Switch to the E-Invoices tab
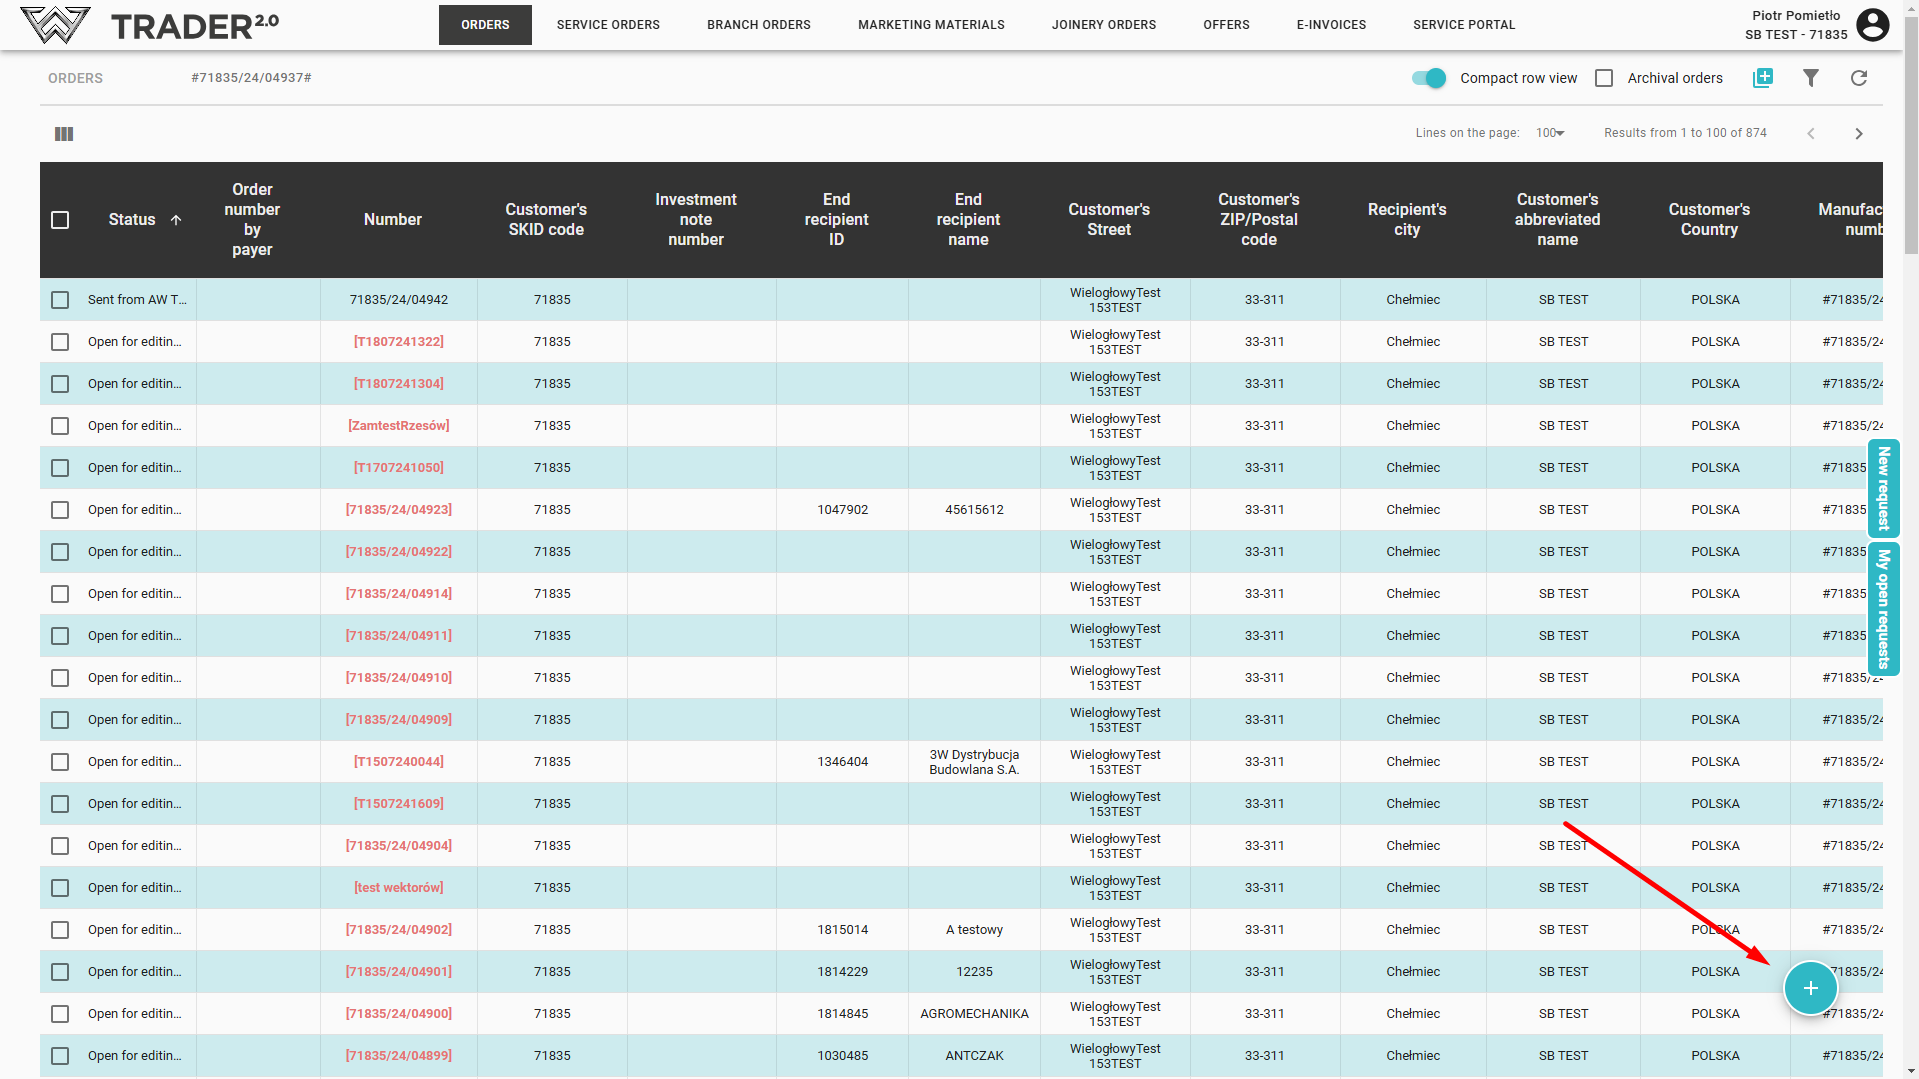The height and width of the screenshot is (1079, 1919). click(x=1331, y=25)
